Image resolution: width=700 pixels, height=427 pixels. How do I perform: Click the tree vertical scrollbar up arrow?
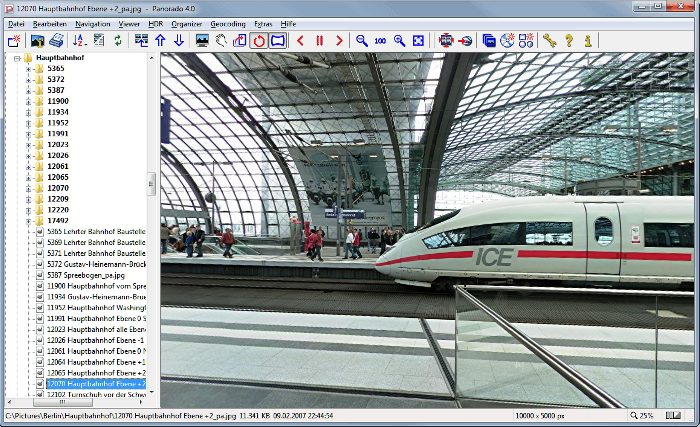click(x=152, y=58)
